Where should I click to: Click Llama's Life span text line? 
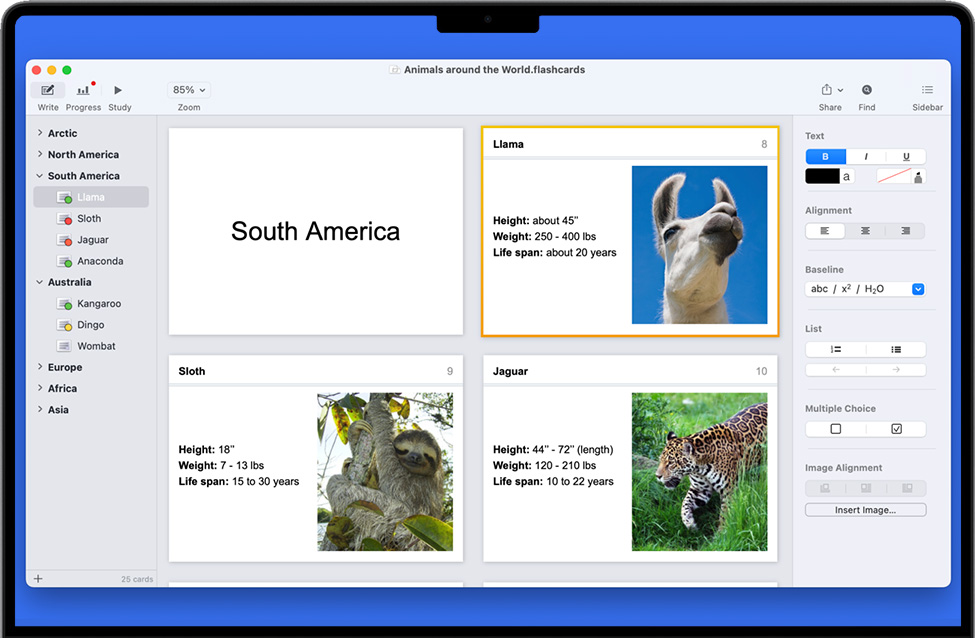(x=555, y=252)
